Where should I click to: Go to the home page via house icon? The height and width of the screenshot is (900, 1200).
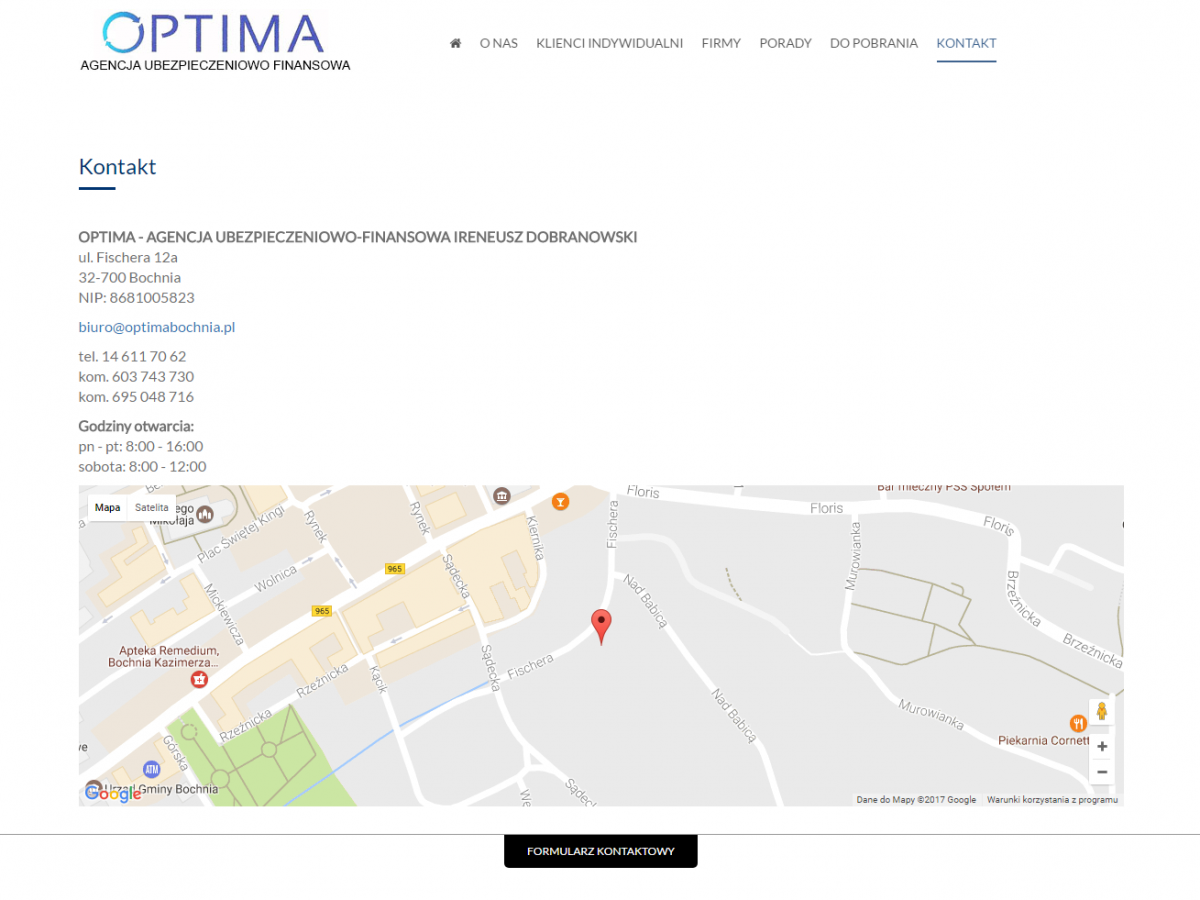click(456, 43)
